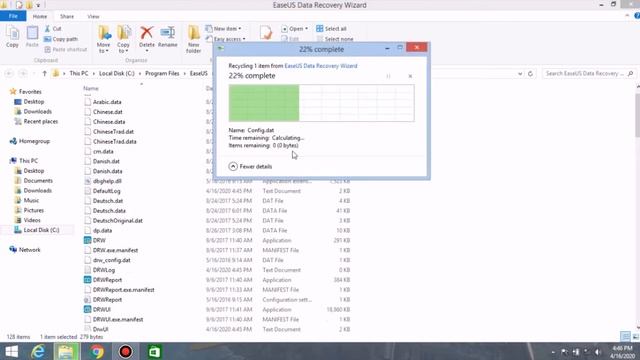
Task: Cancel the recycle operation with the X
Action: [x=410, y=76]
